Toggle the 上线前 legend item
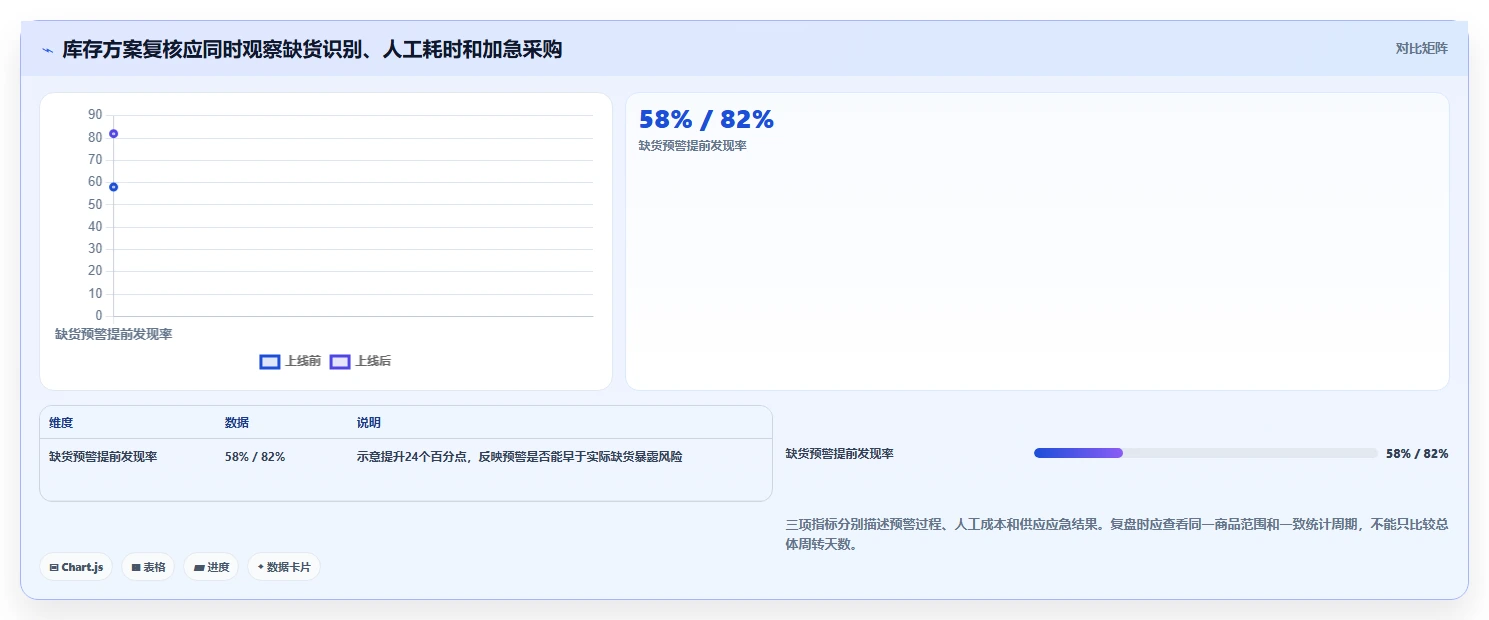1489x620 pixels. [290, 361]
